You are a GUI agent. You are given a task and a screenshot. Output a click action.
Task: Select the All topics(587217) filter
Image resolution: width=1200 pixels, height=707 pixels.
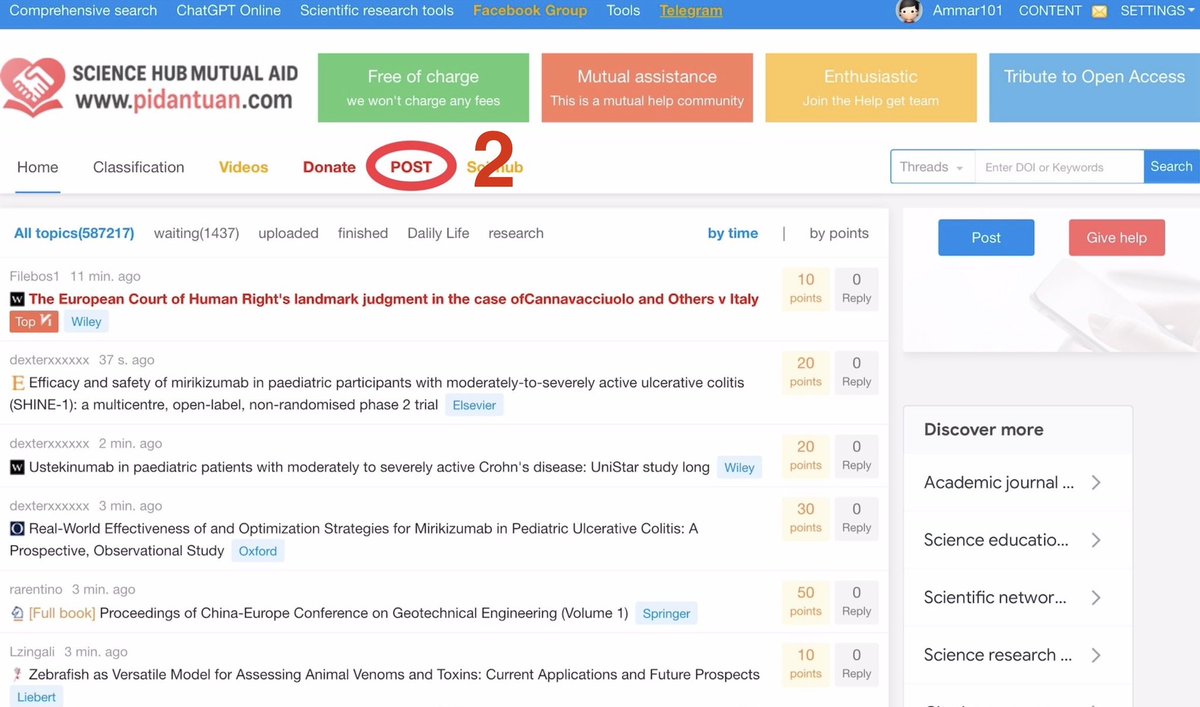coord(74,233)
